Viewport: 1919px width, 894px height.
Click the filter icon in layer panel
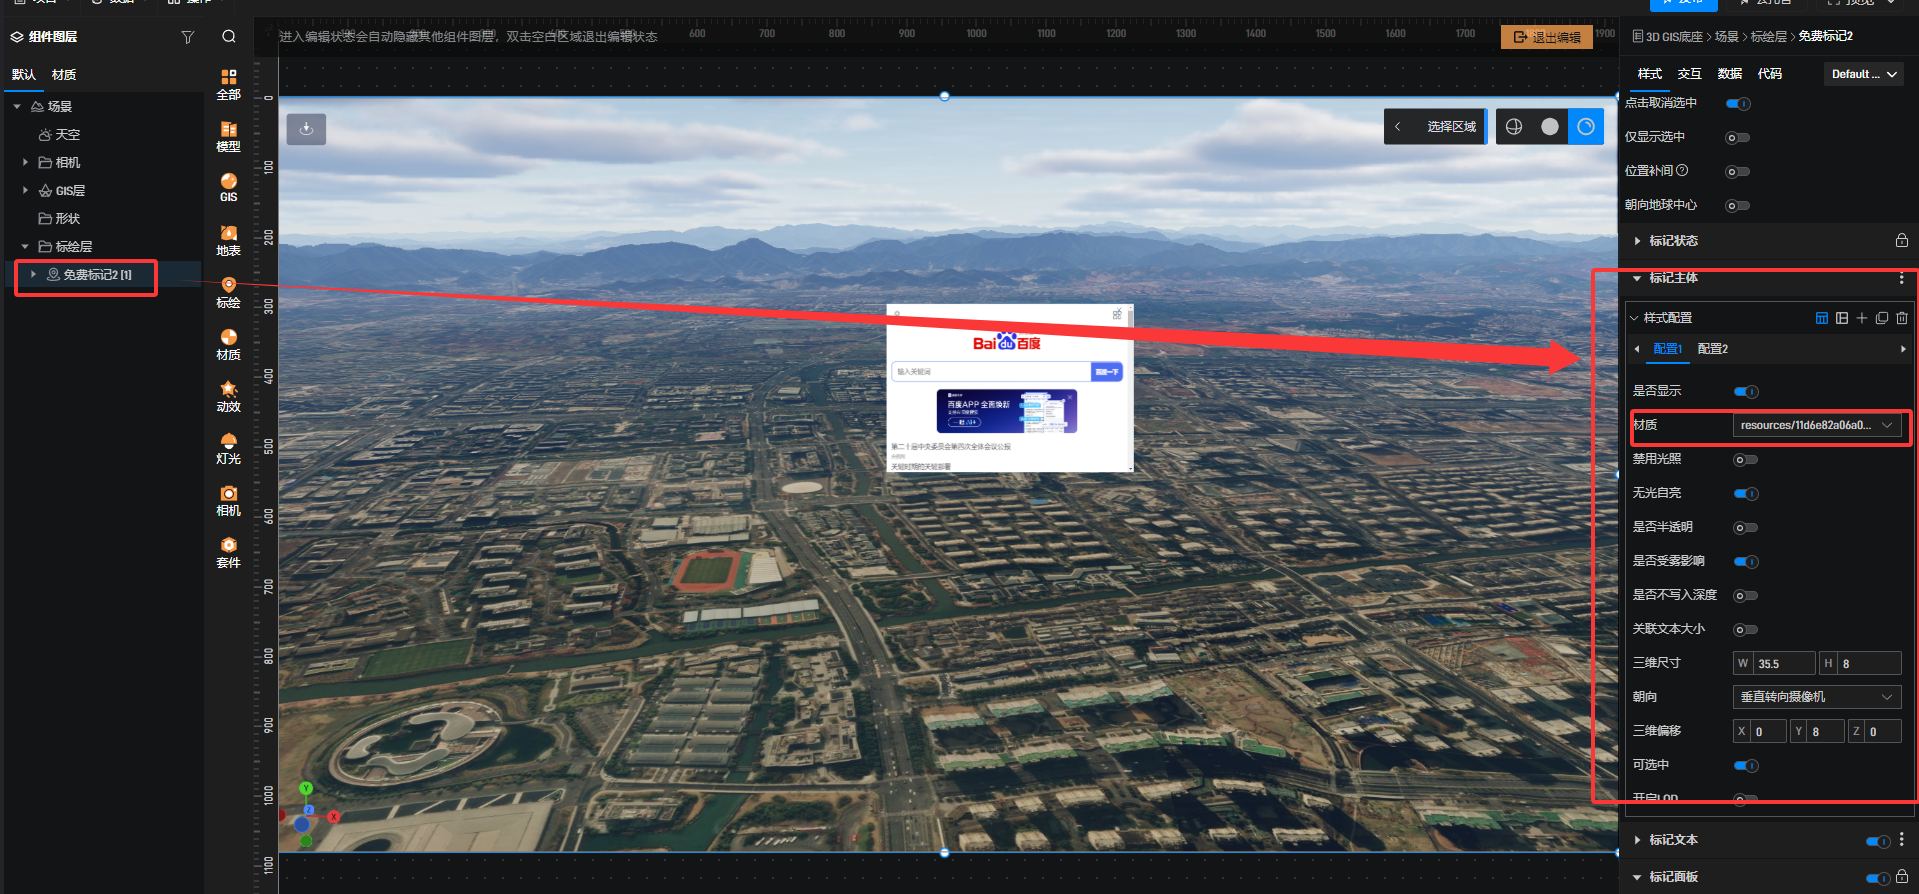click(x=187, y=37)
